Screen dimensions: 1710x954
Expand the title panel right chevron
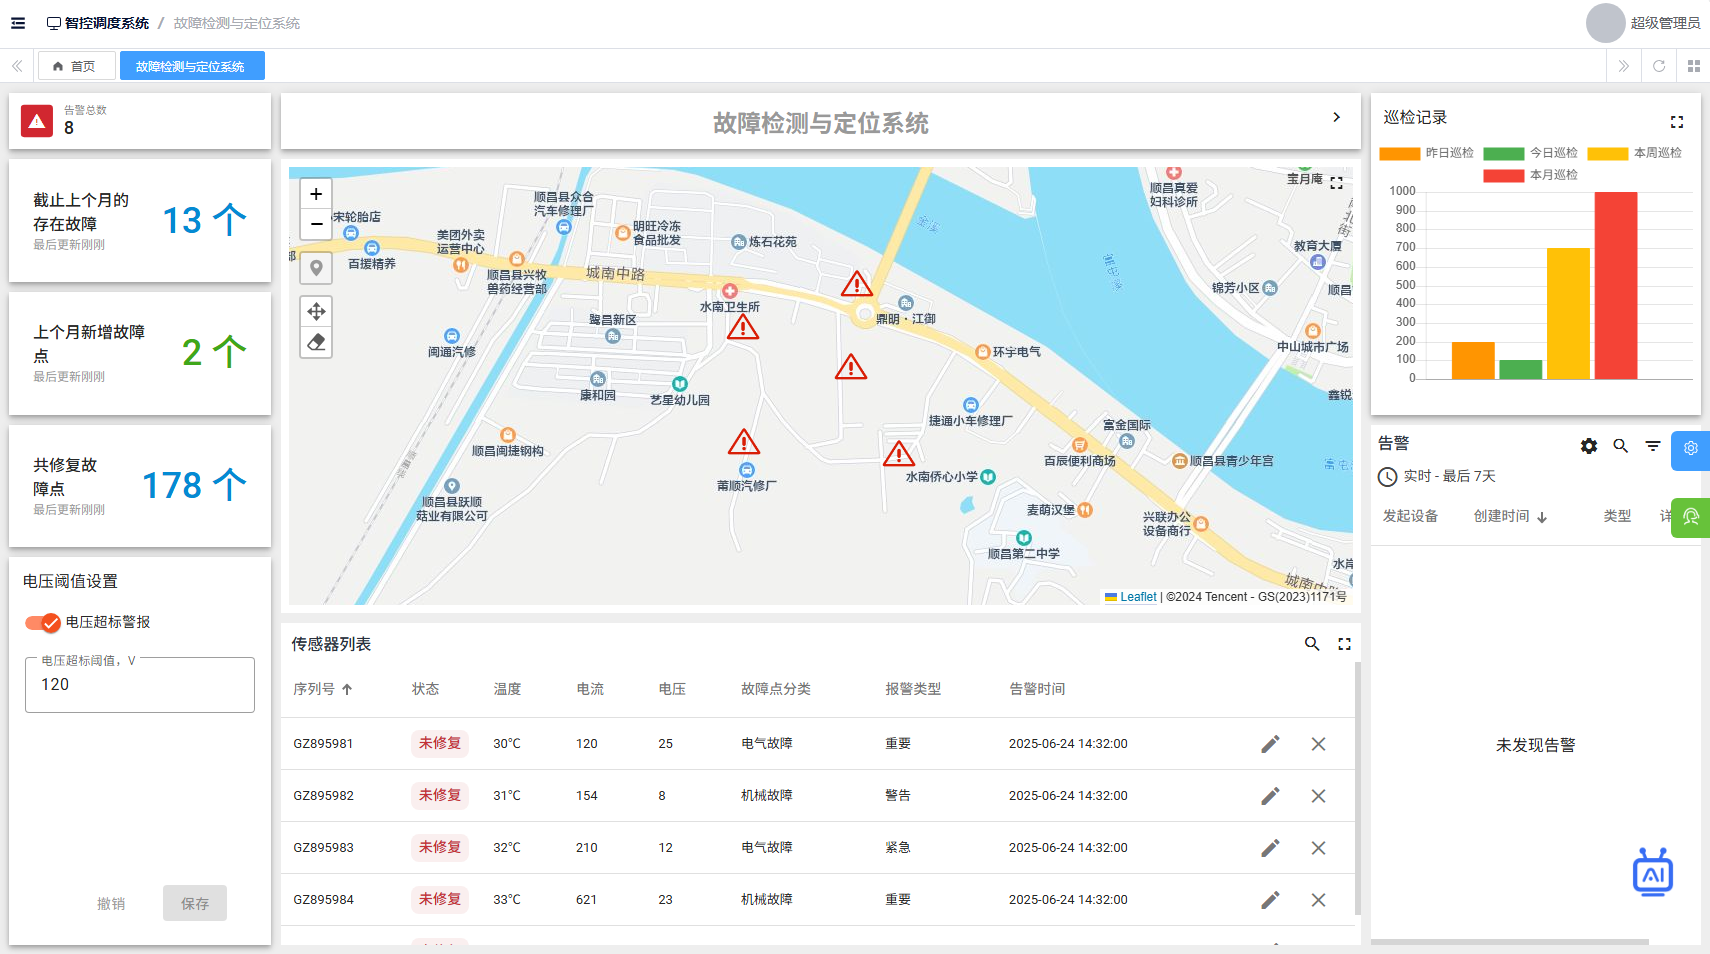pos(1337,117)
